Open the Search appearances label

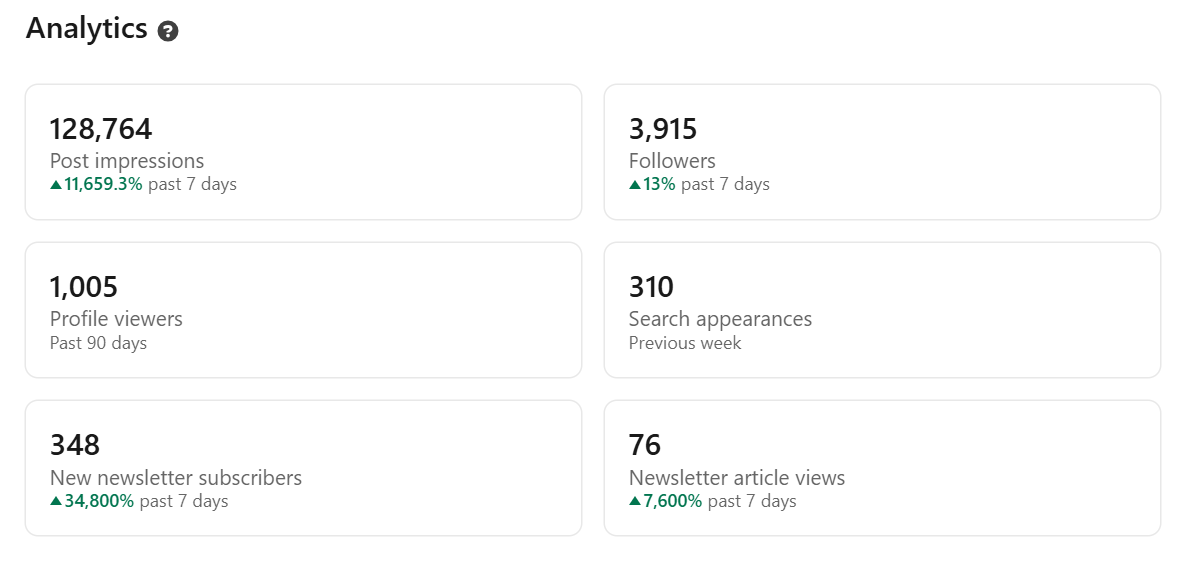(720, 319)
